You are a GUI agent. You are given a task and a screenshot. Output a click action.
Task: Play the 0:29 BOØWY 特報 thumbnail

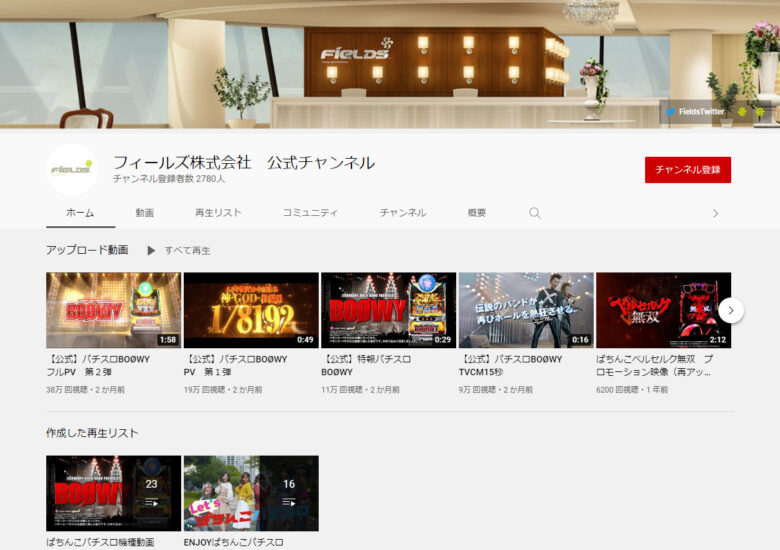click(389, 310)
